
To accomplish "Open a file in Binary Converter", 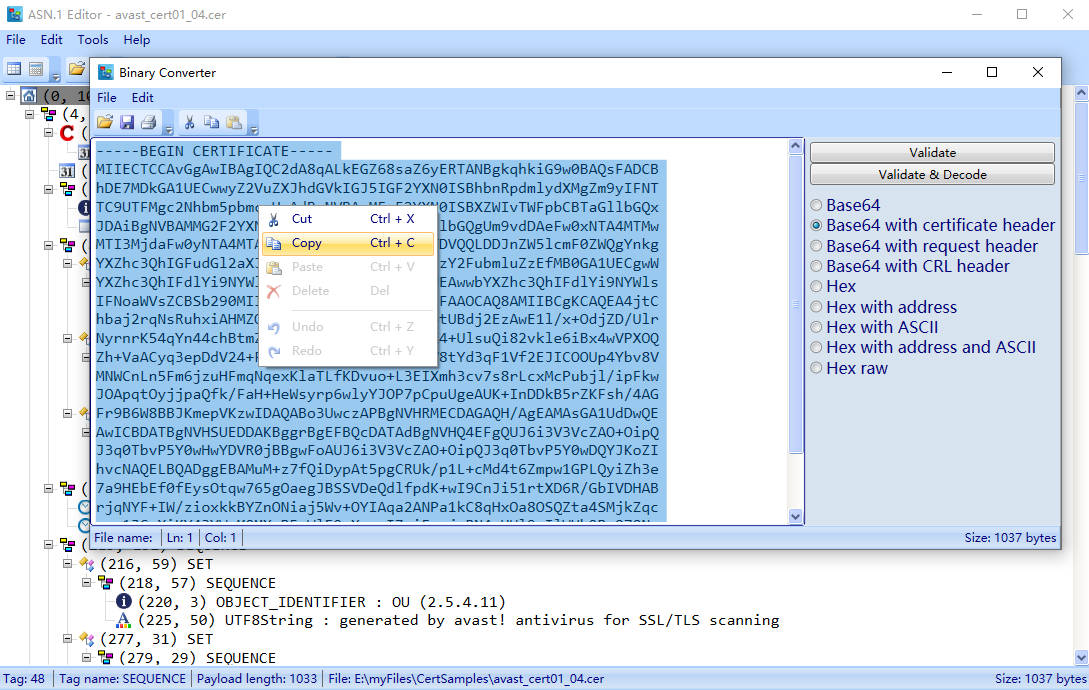I will click(105, 121).
